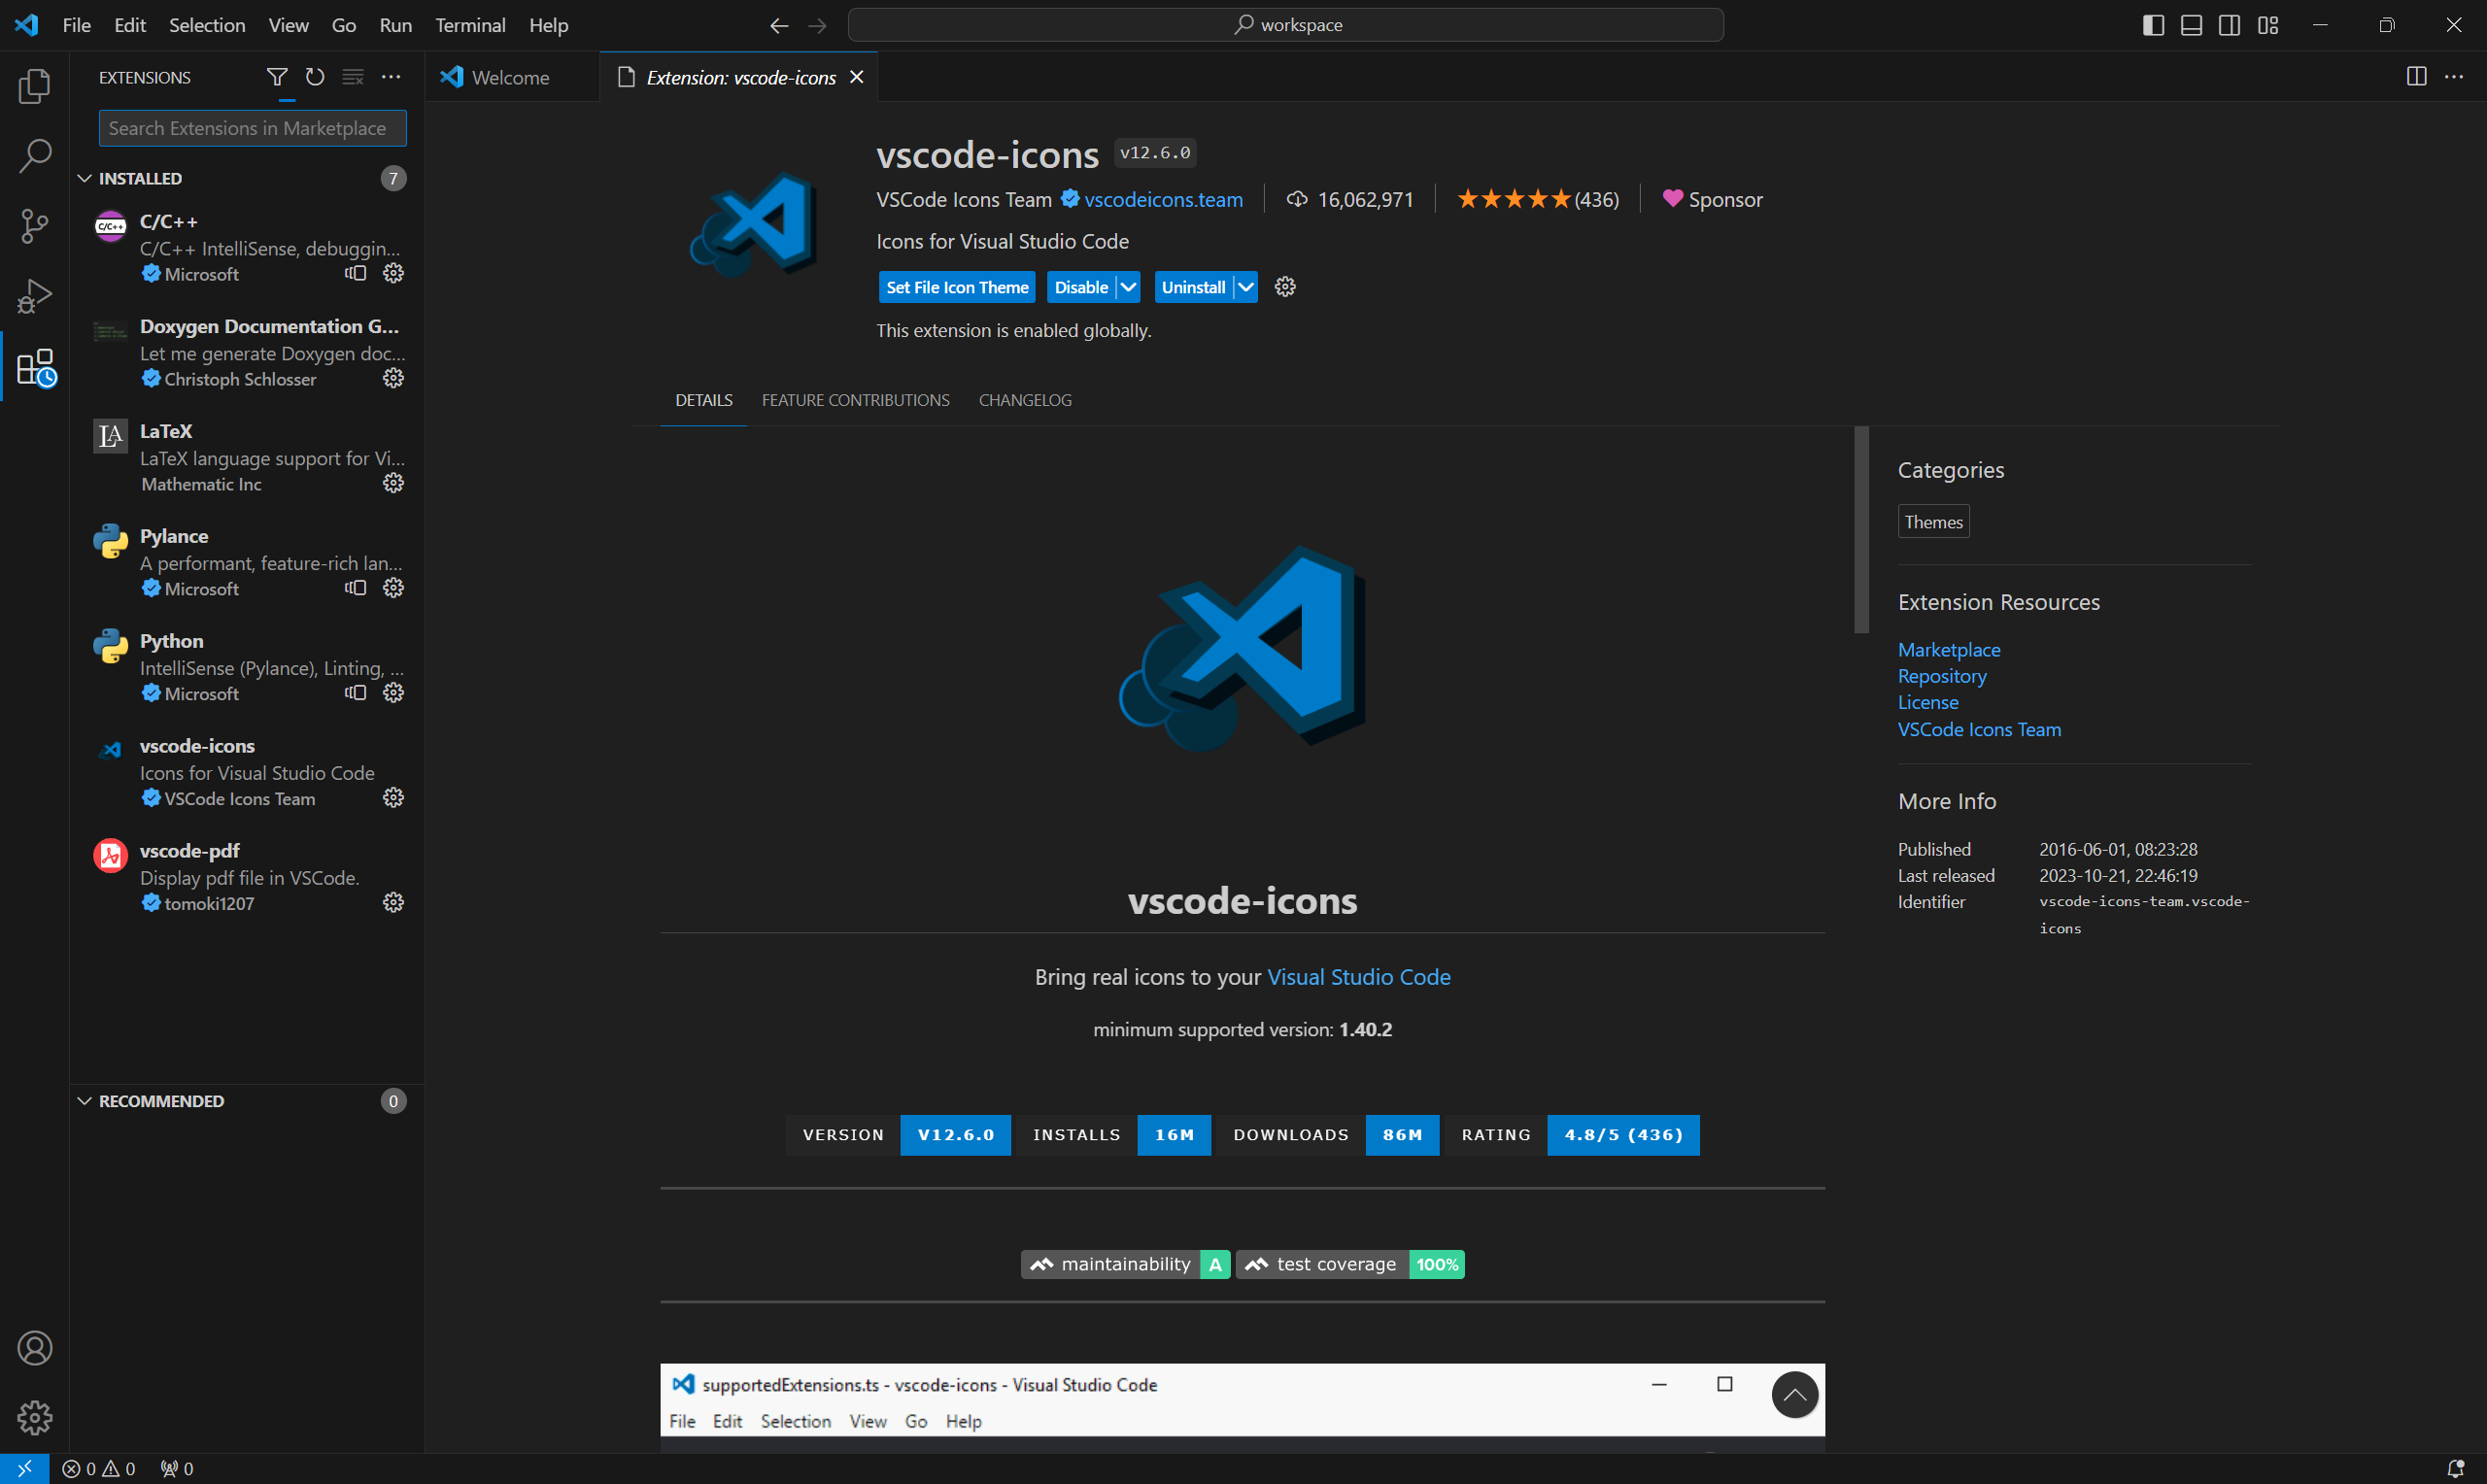The width and height of the screenshot is (2487, 1484).
Task: Open the Explorer view in activity bar
Action: click(x=34, y=86)
